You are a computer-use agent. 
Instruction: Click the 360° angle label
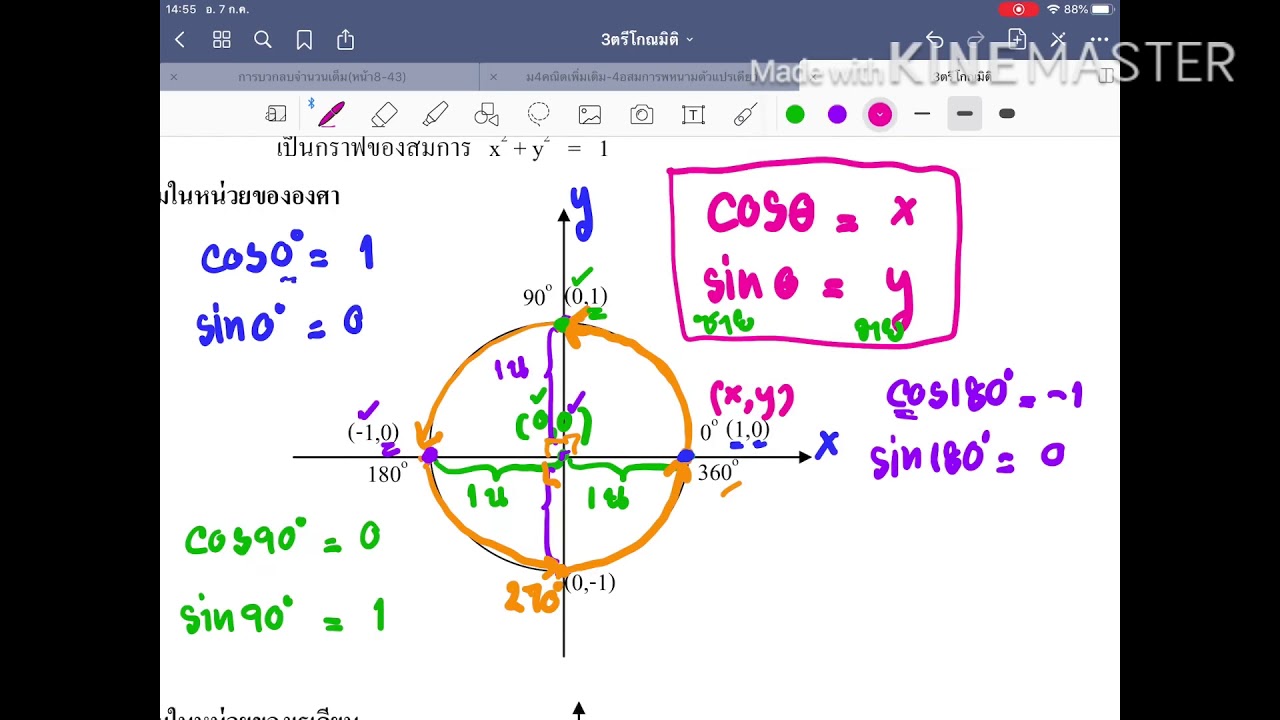(x=718, y=472)
